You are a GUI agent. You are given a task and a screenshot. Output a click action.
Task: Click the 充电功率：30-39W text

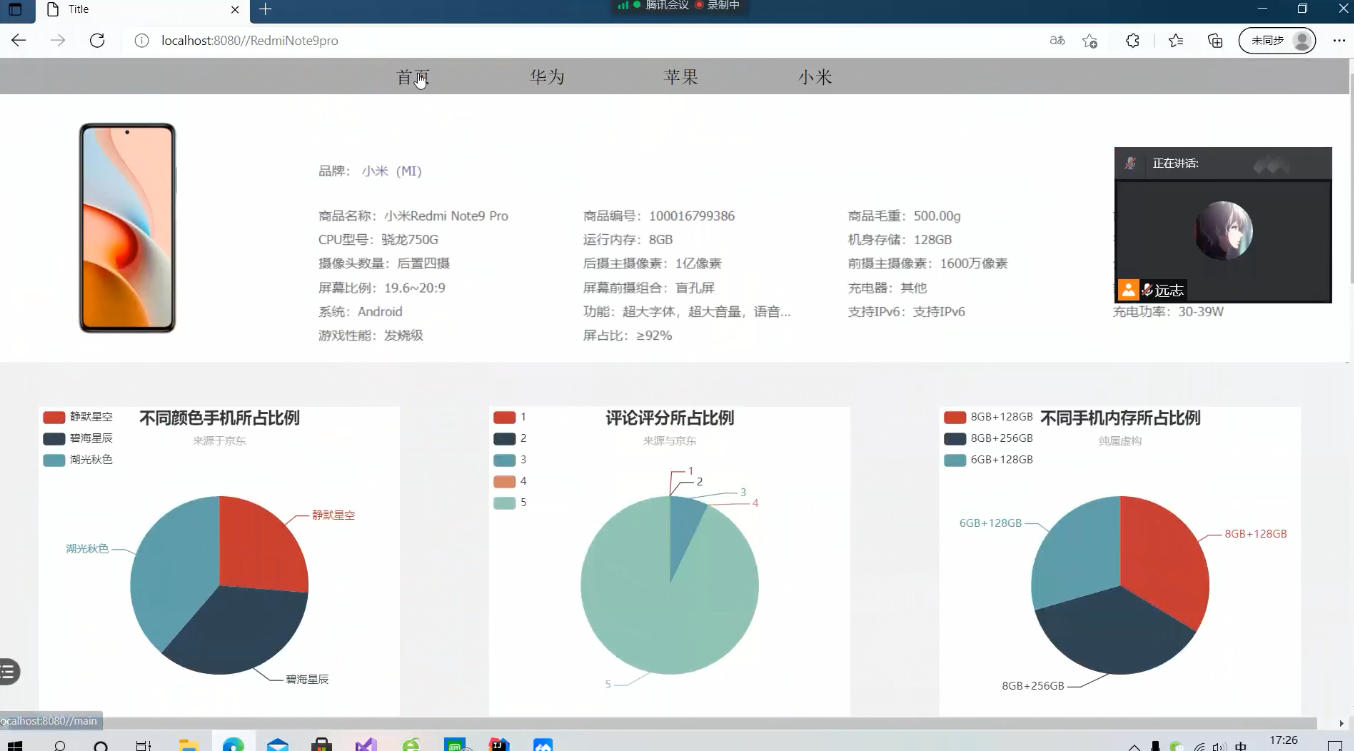(x=1168, y=312)
